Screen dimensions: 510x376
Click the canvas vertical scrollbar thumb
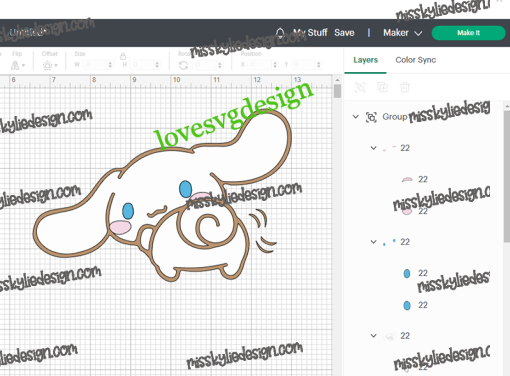(x=337, y=91)
